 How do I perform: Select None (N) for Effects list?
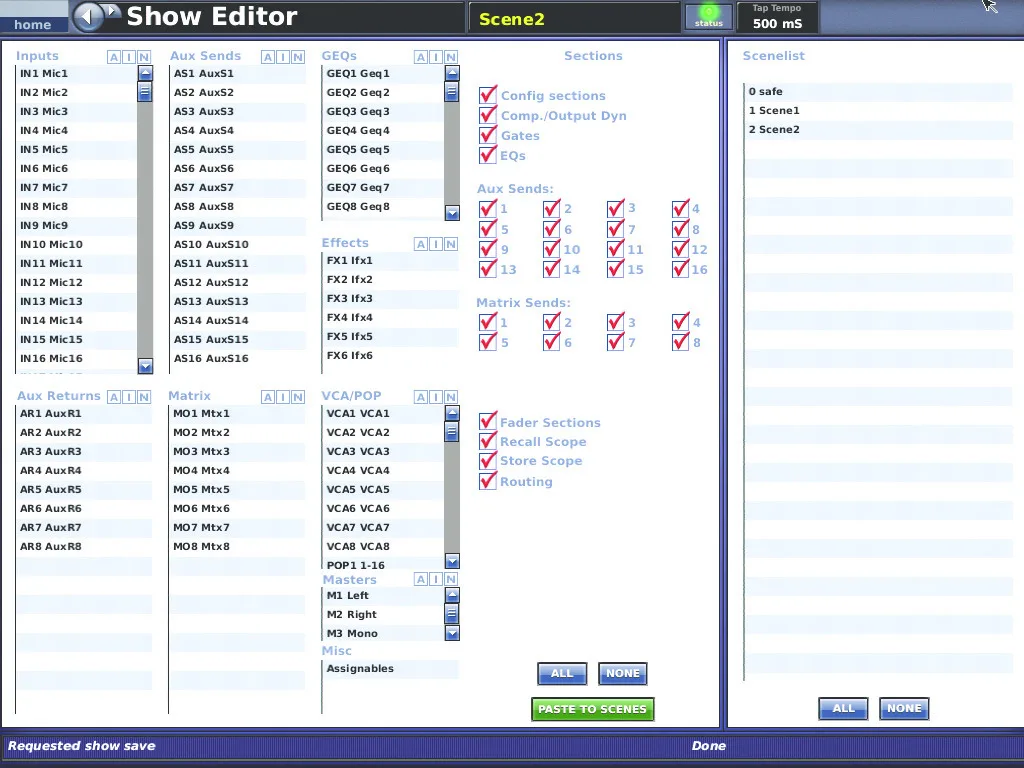coord(451,244)
